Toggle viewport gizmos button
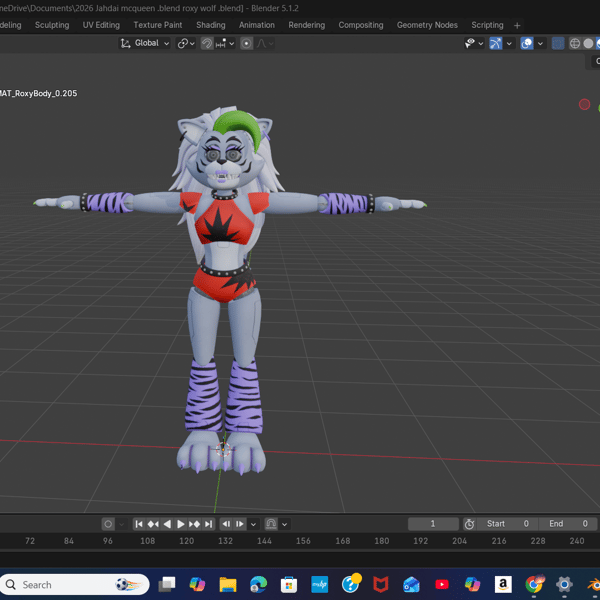Screen dimensions: 600x600 point(496,43)
